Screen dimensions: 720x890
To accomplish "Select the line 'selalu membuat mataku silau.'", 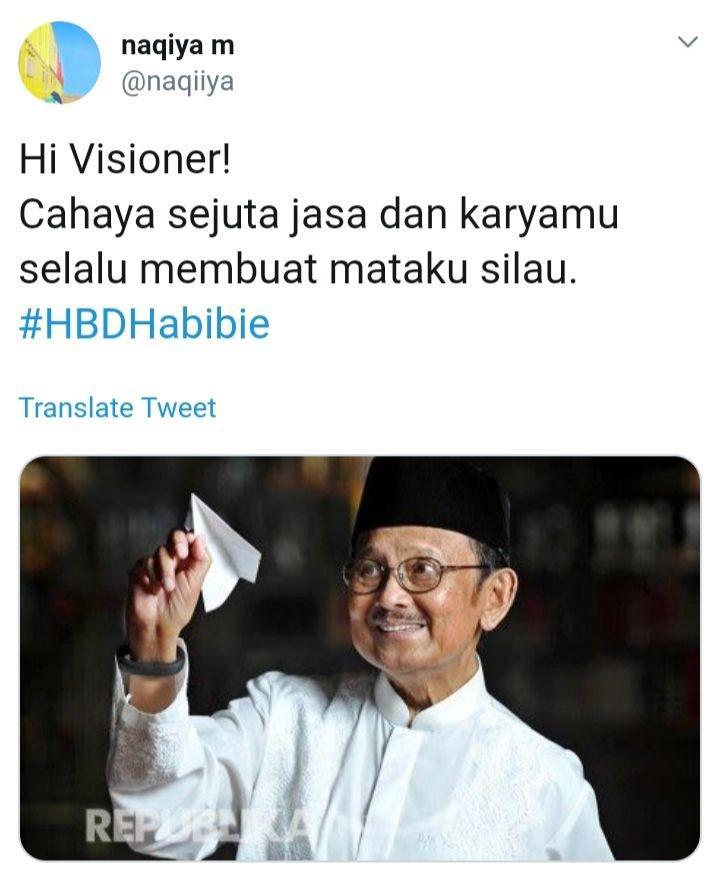I will pyautogui.click(x=298, y=269).
